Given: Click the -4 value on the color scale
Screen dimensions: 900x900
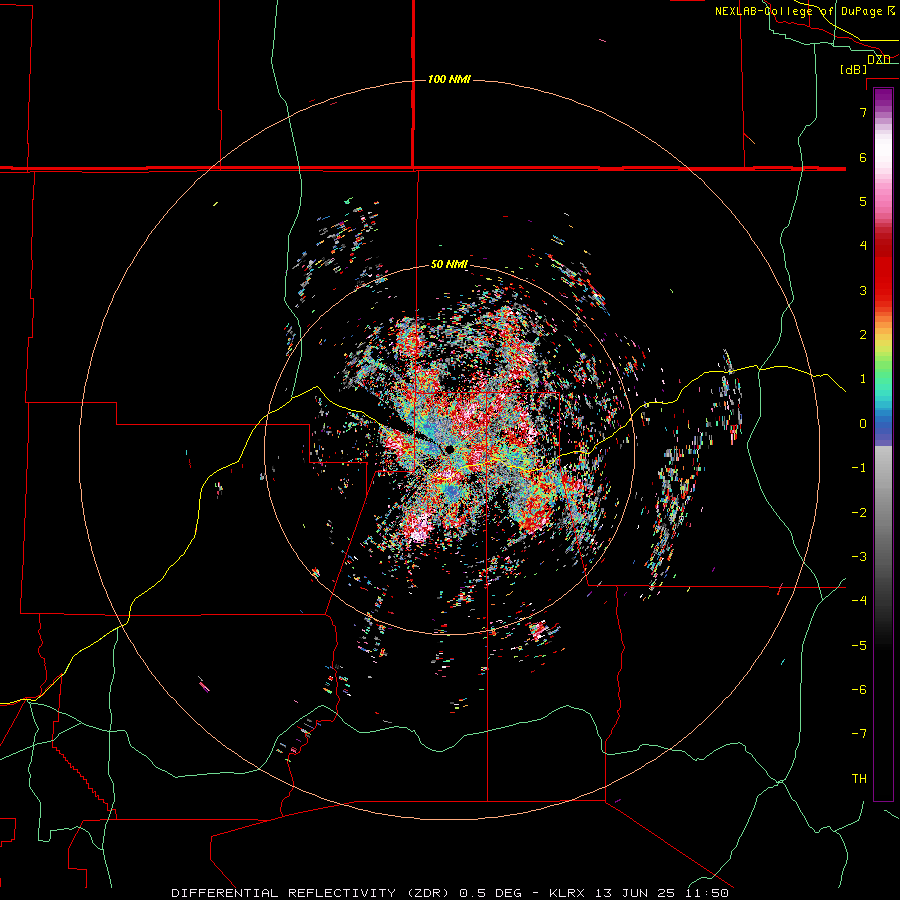Looking at the screenshot, I should (x=859, y=601).
